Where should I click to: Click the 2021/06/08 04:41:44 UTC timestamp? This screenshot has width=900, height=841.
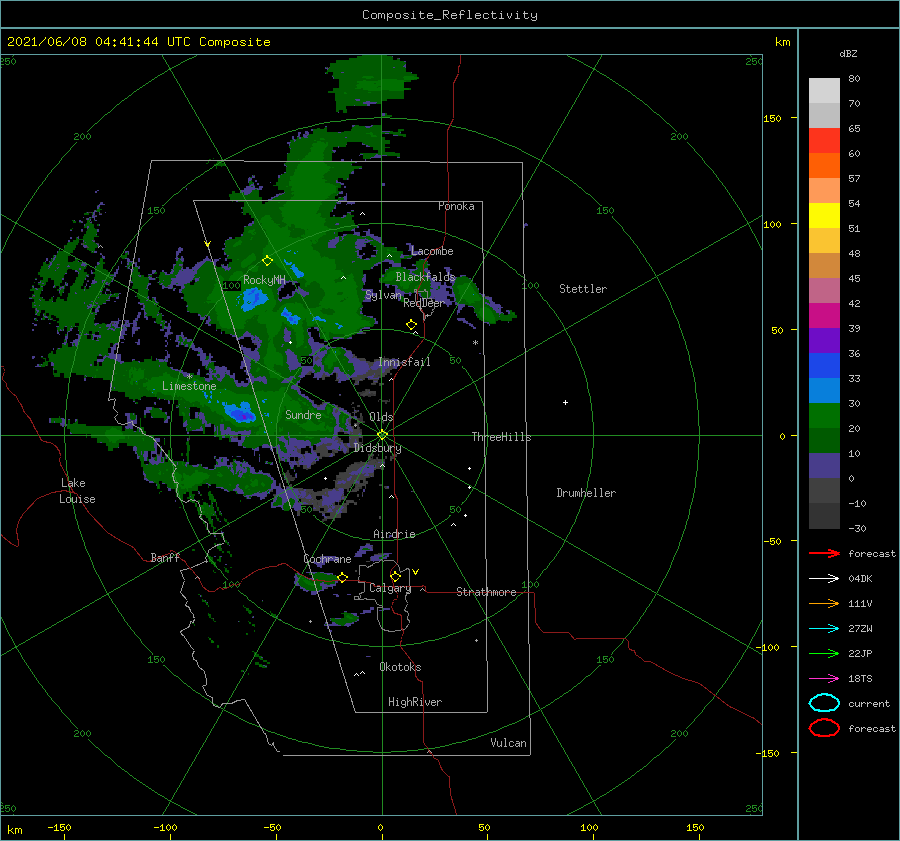coord(138,42)
